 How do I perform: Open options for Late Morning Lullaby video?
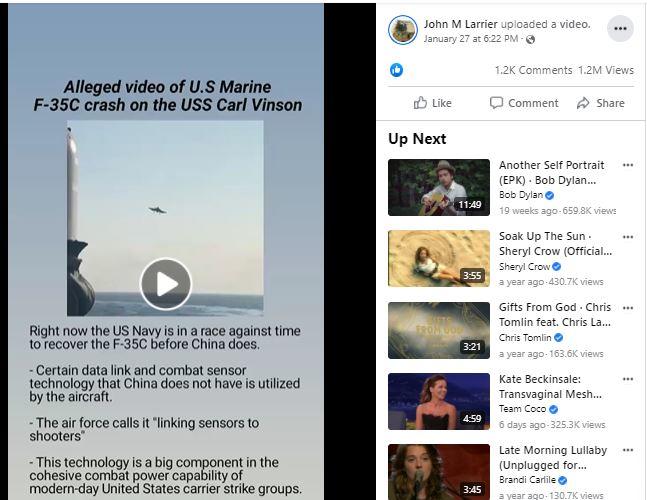pyautogui.click(x=628, y=450)
